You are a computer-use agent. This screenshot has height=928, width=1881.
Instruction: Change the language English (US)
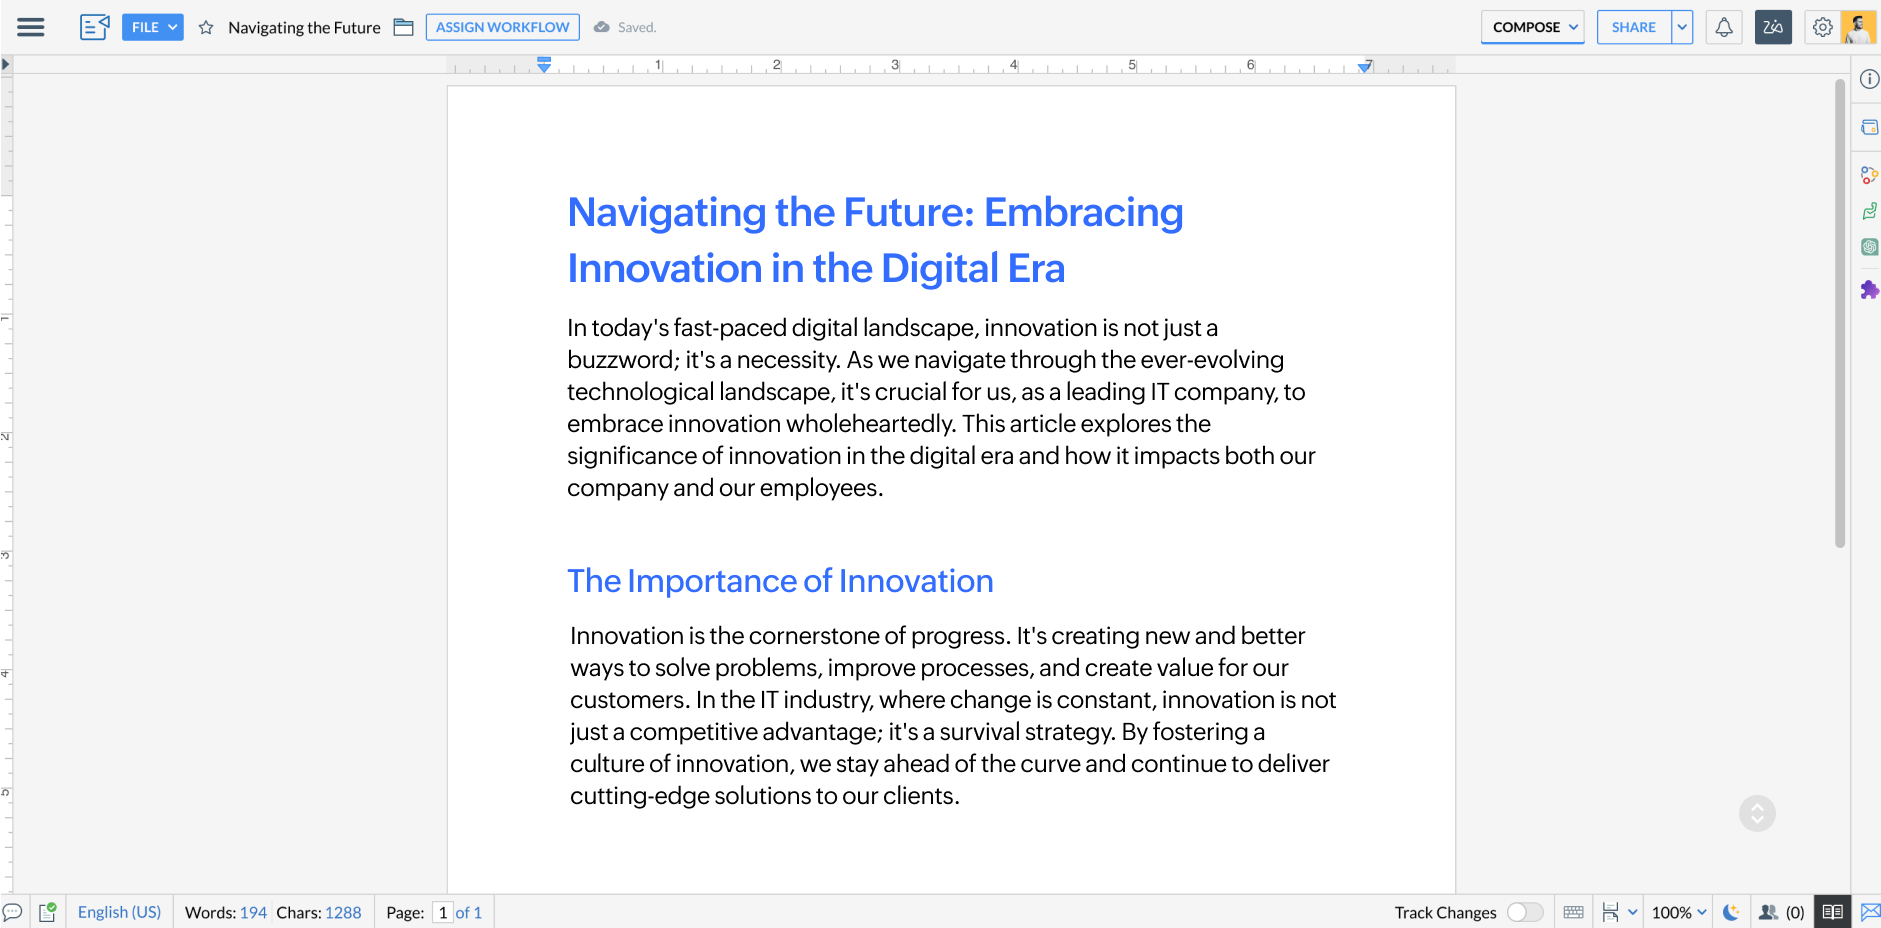(119, 912)
